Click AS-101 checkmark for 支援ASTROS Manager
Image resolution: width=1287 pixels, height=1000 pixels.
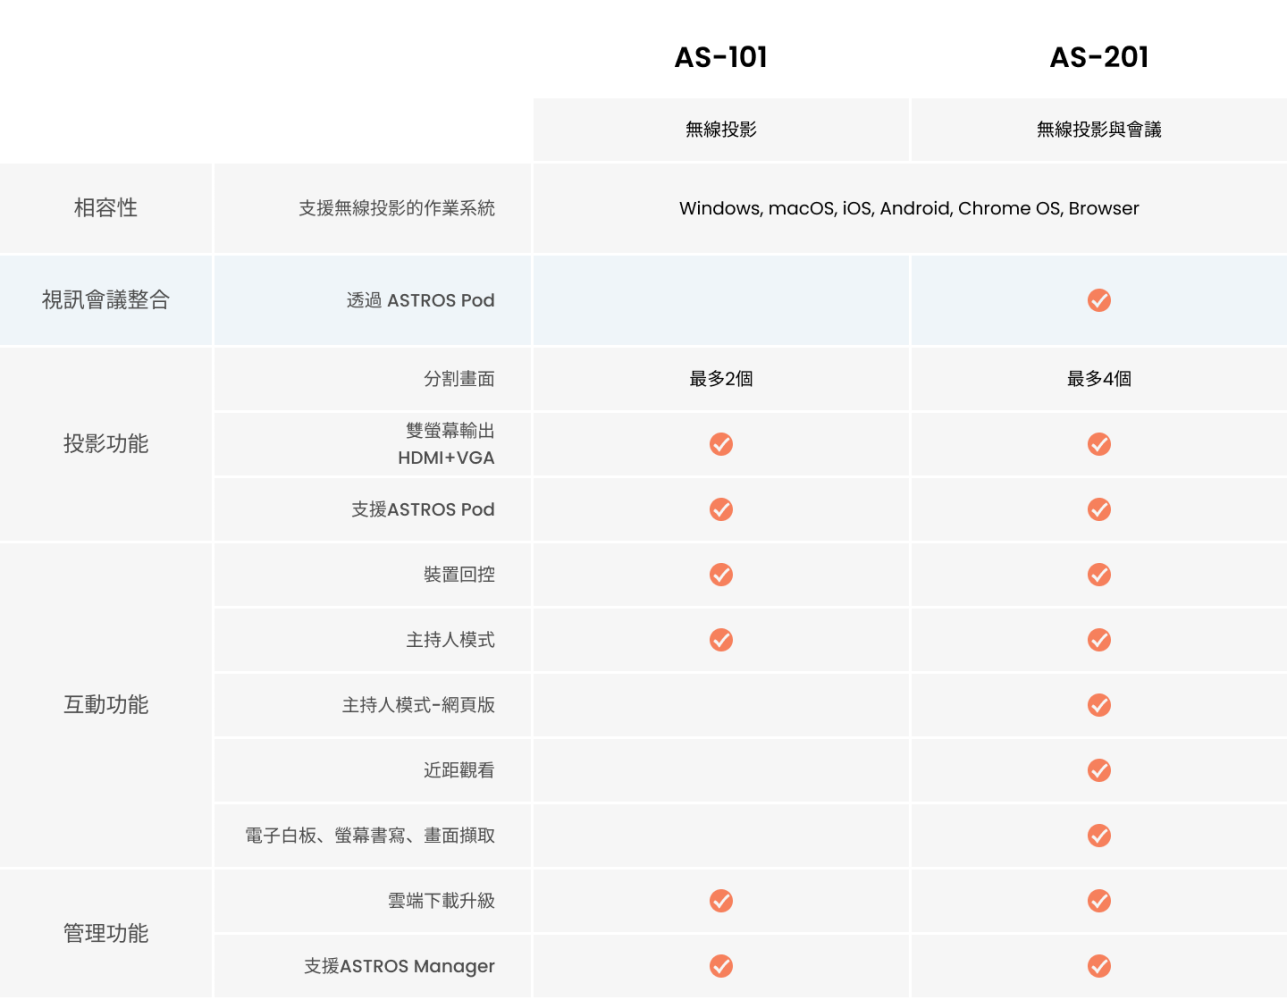(721, 966)
